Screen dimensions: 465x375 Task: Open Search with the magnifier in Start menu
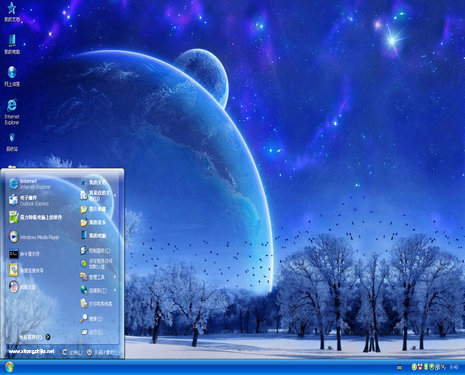(x=92, y=319)
